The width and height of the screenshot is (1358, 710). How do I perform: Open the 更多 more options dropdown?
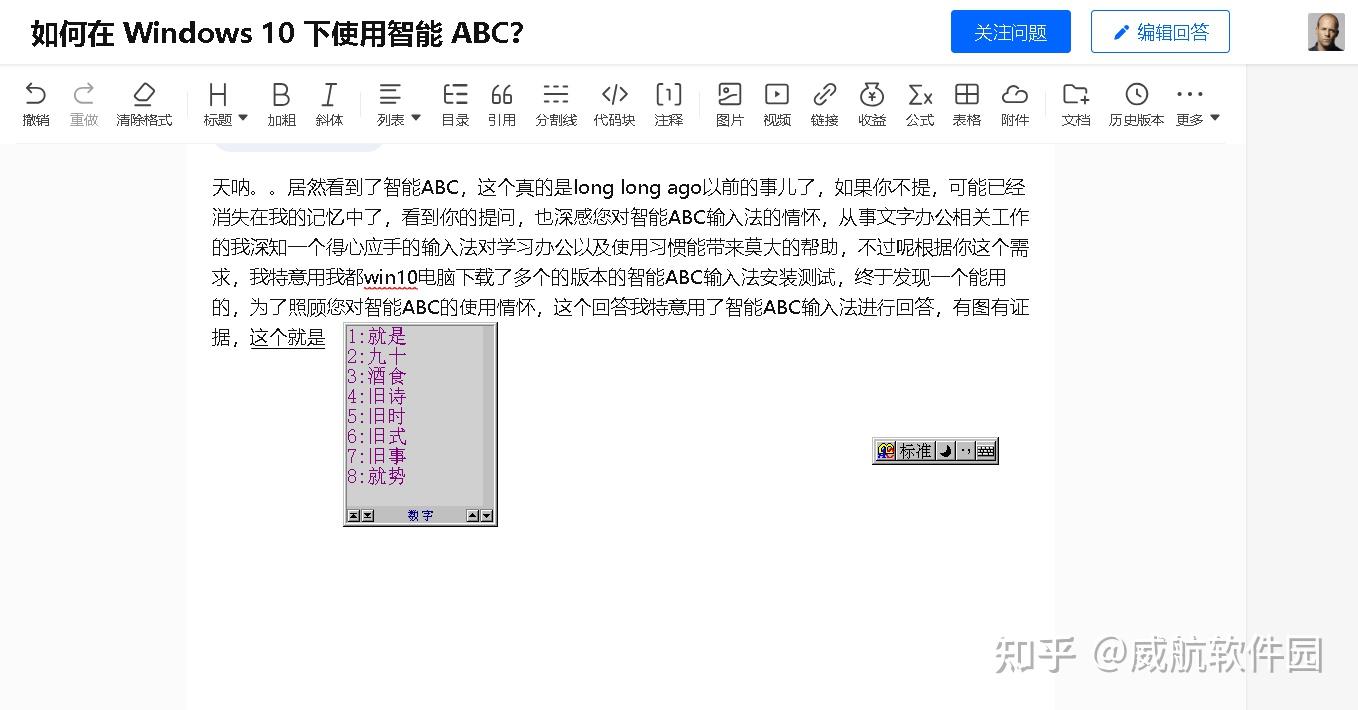click(x=1190, y=104)
